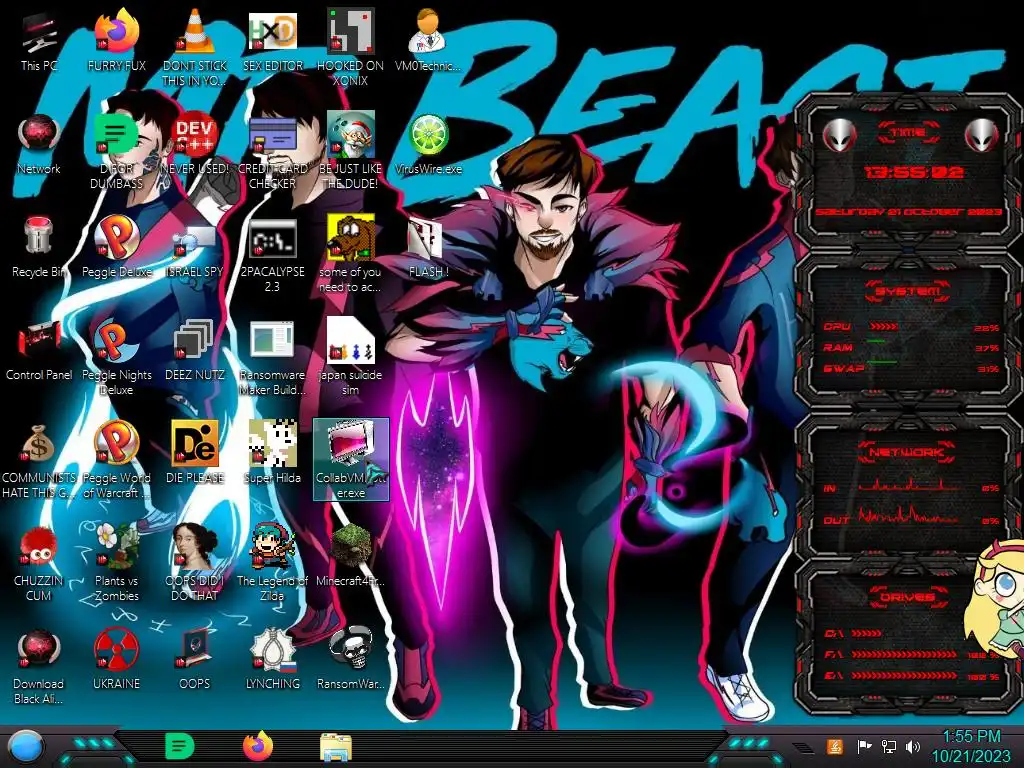Viewport: 1024px width, 768px height.
Task: Open the Recycle Bin
Action: [x=39, y=247]
